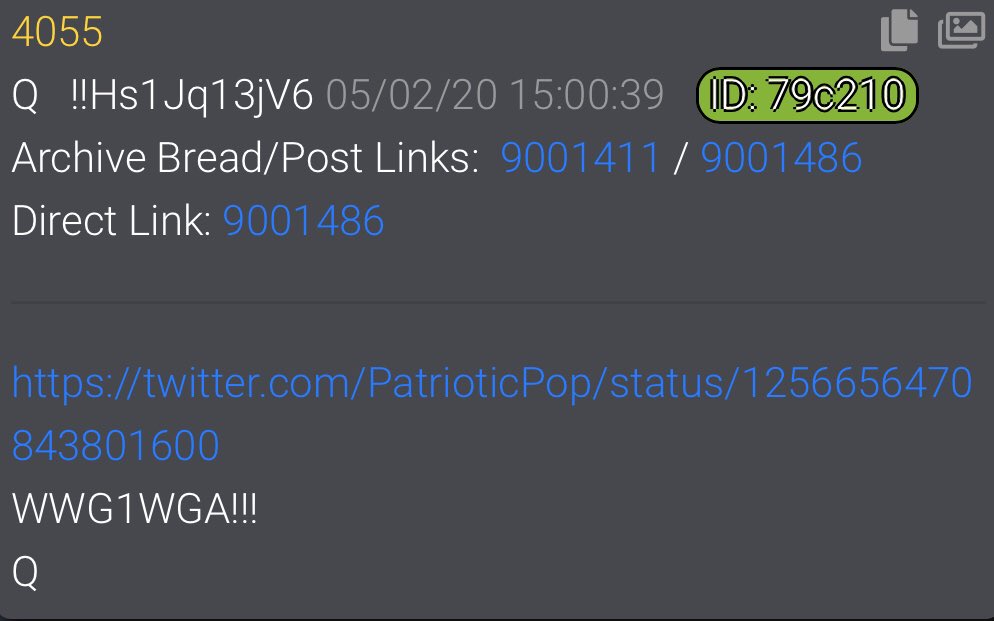
Task: Click the copy post icon
Action: (900, 29)
